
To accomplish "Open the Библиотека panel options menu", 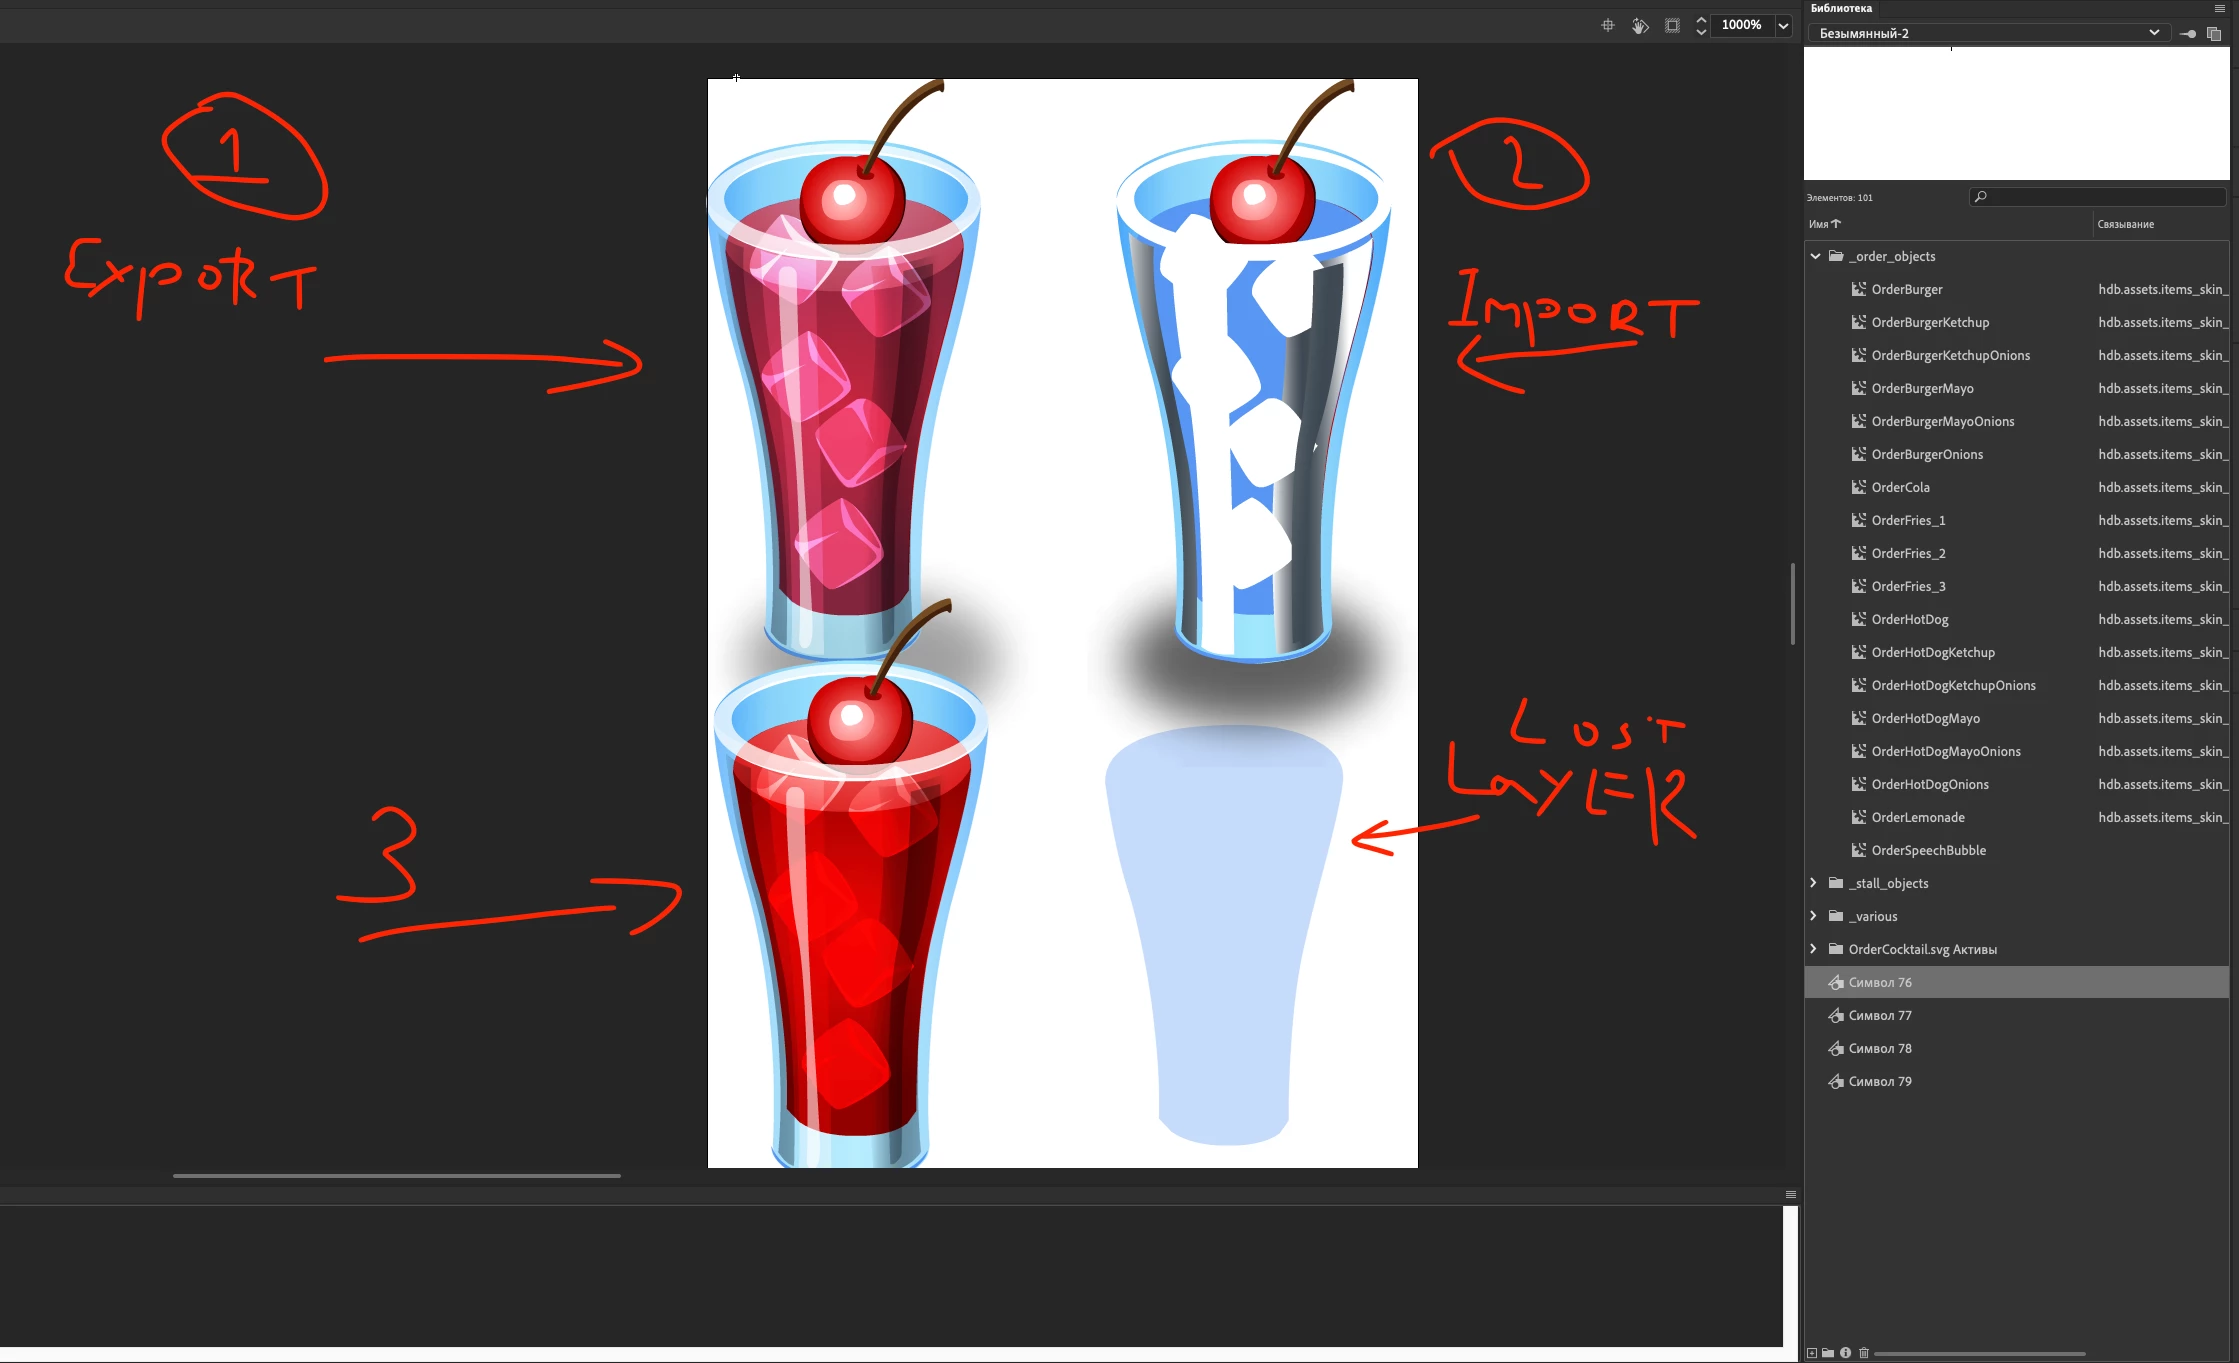I will [2219, 8].
